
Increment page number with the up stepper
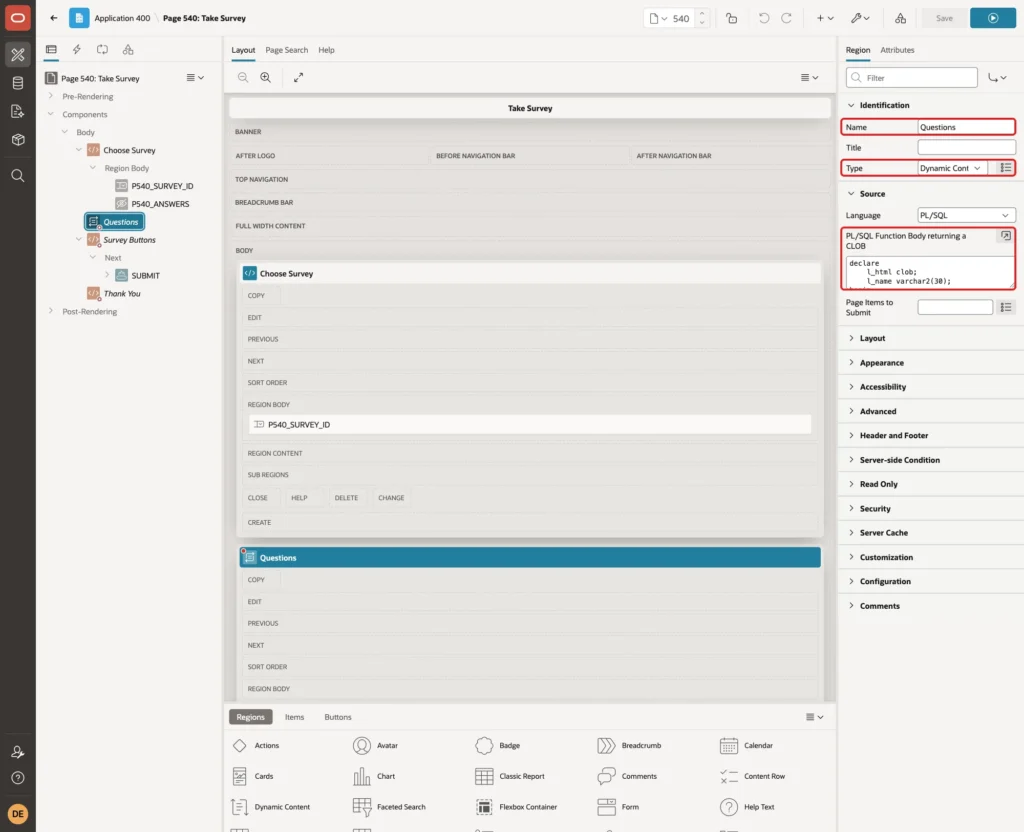click(702, 13)
